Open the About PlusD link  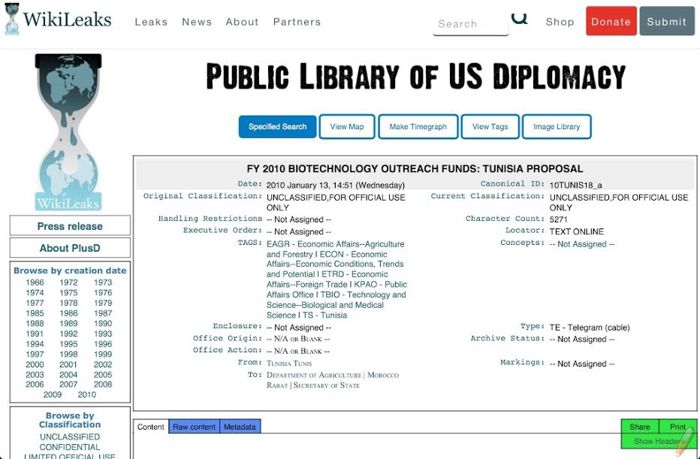pos(70,248)
